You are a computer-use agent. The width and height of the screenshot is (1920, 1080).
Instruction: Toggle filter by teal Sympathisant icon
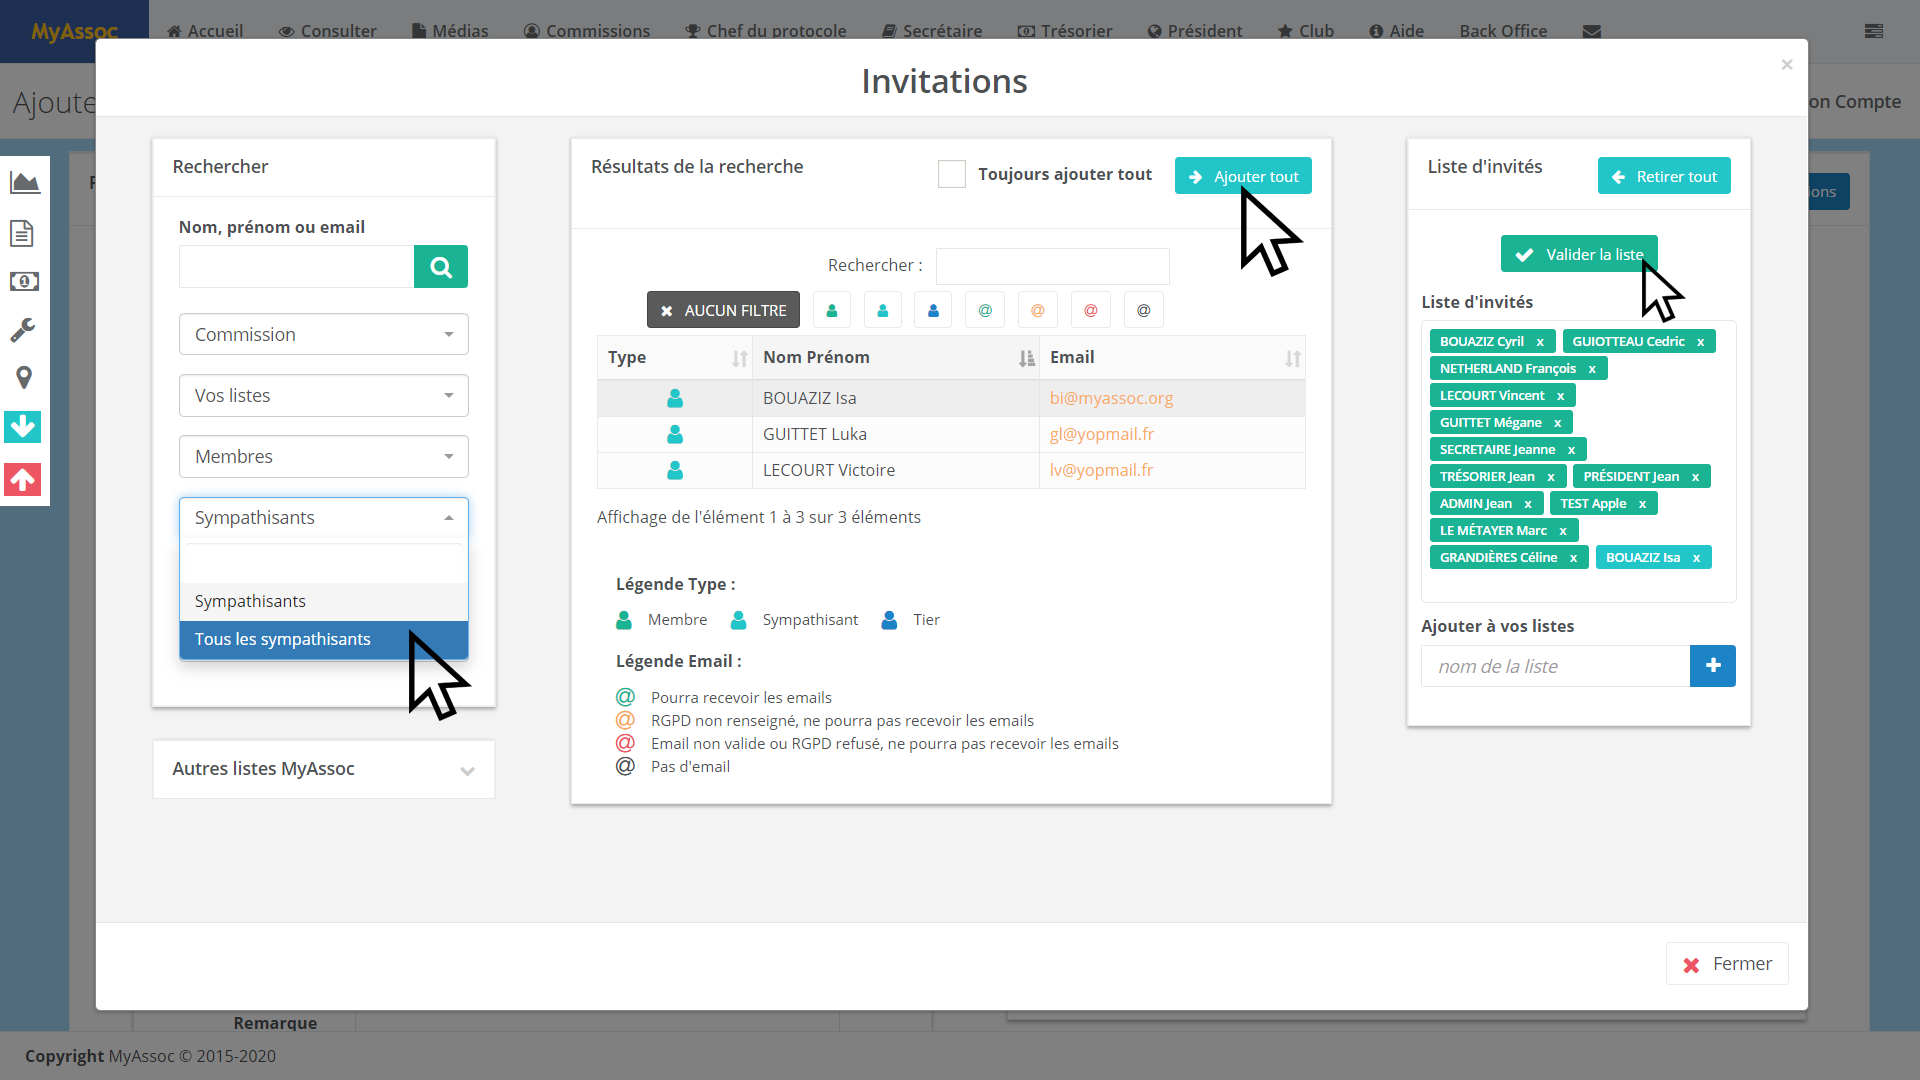point(882,310)
